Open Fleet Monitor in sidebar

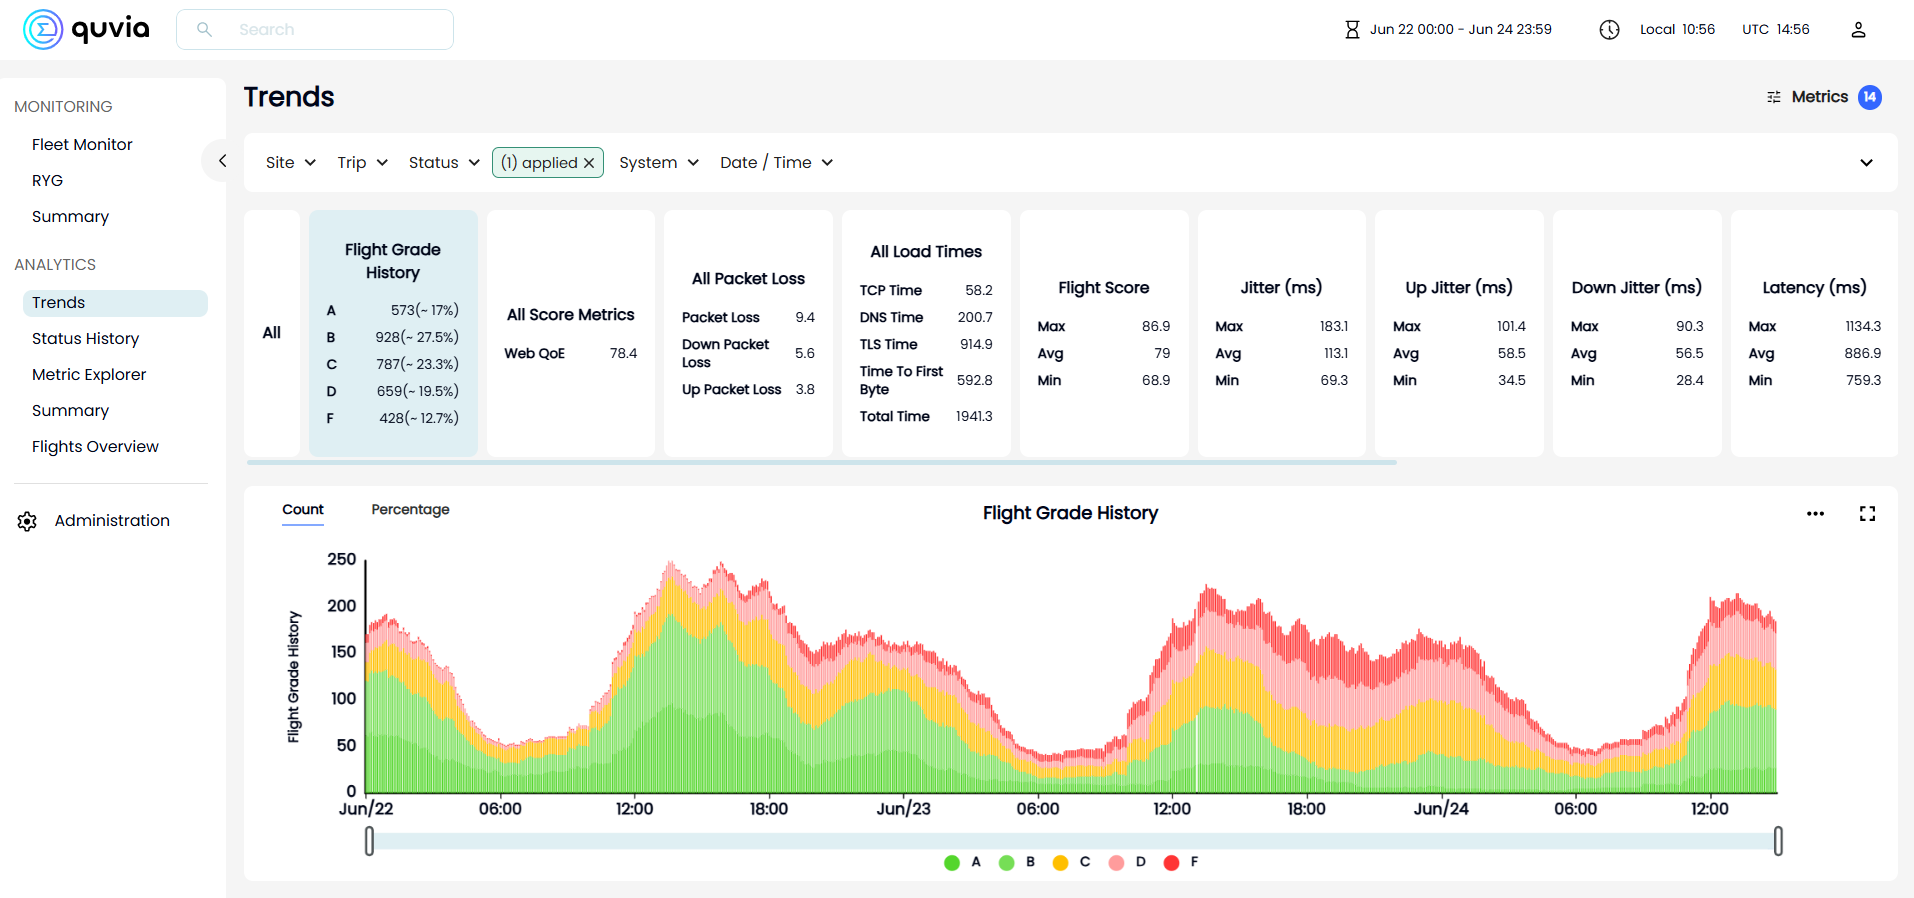pyautogui.click(x=82, y=145)
